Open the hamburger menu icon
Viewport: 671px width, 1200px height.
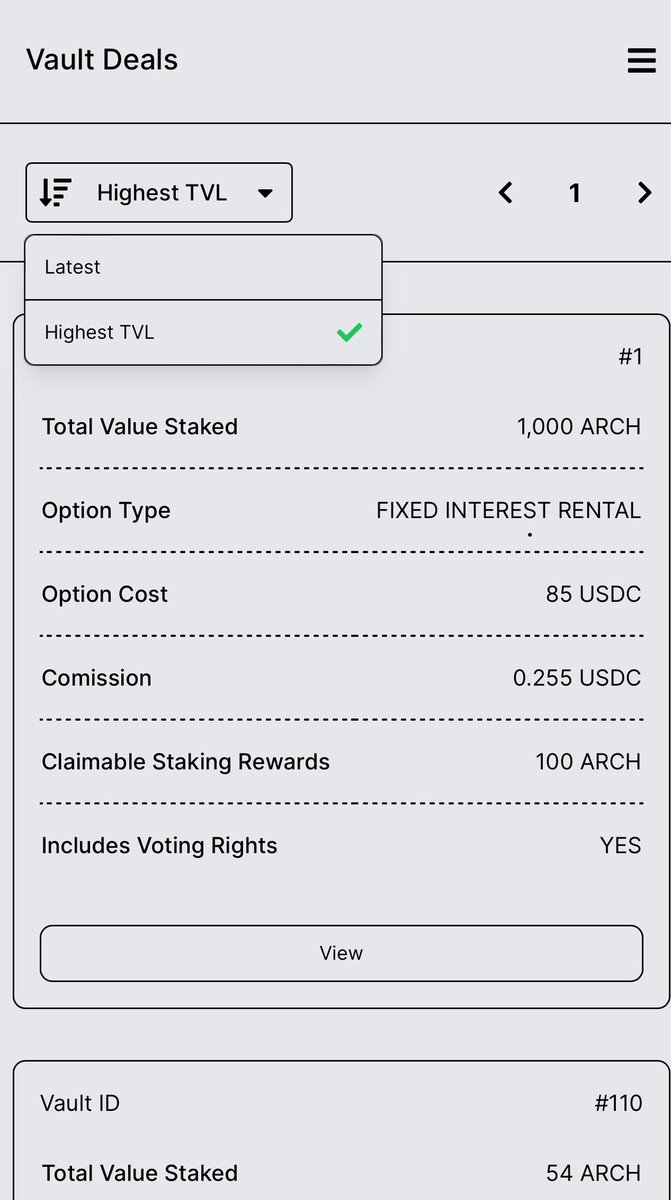point(641,61)
